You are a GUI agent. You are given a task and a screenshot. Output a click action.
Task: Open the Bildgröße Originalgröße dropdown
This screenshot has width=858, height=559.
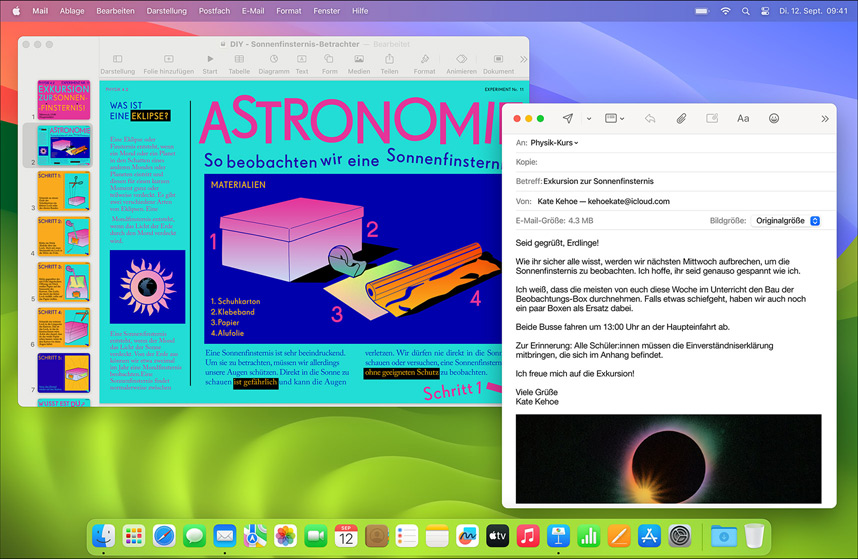point(787,220)
